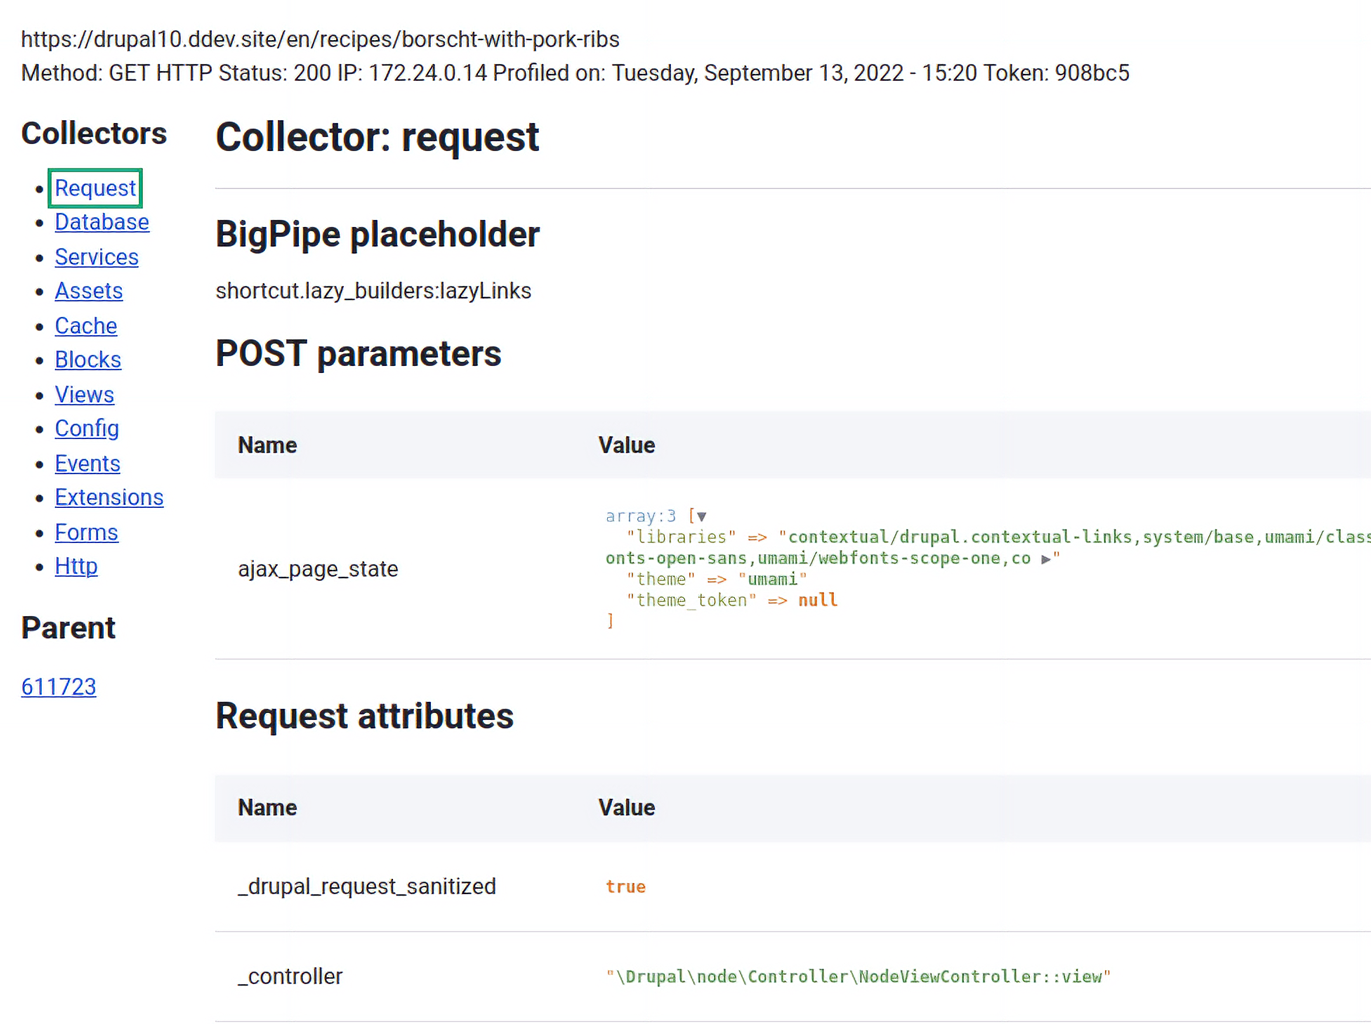
Task: Open the Config collector
Action: pyautogui.click(x=86, y=429)
